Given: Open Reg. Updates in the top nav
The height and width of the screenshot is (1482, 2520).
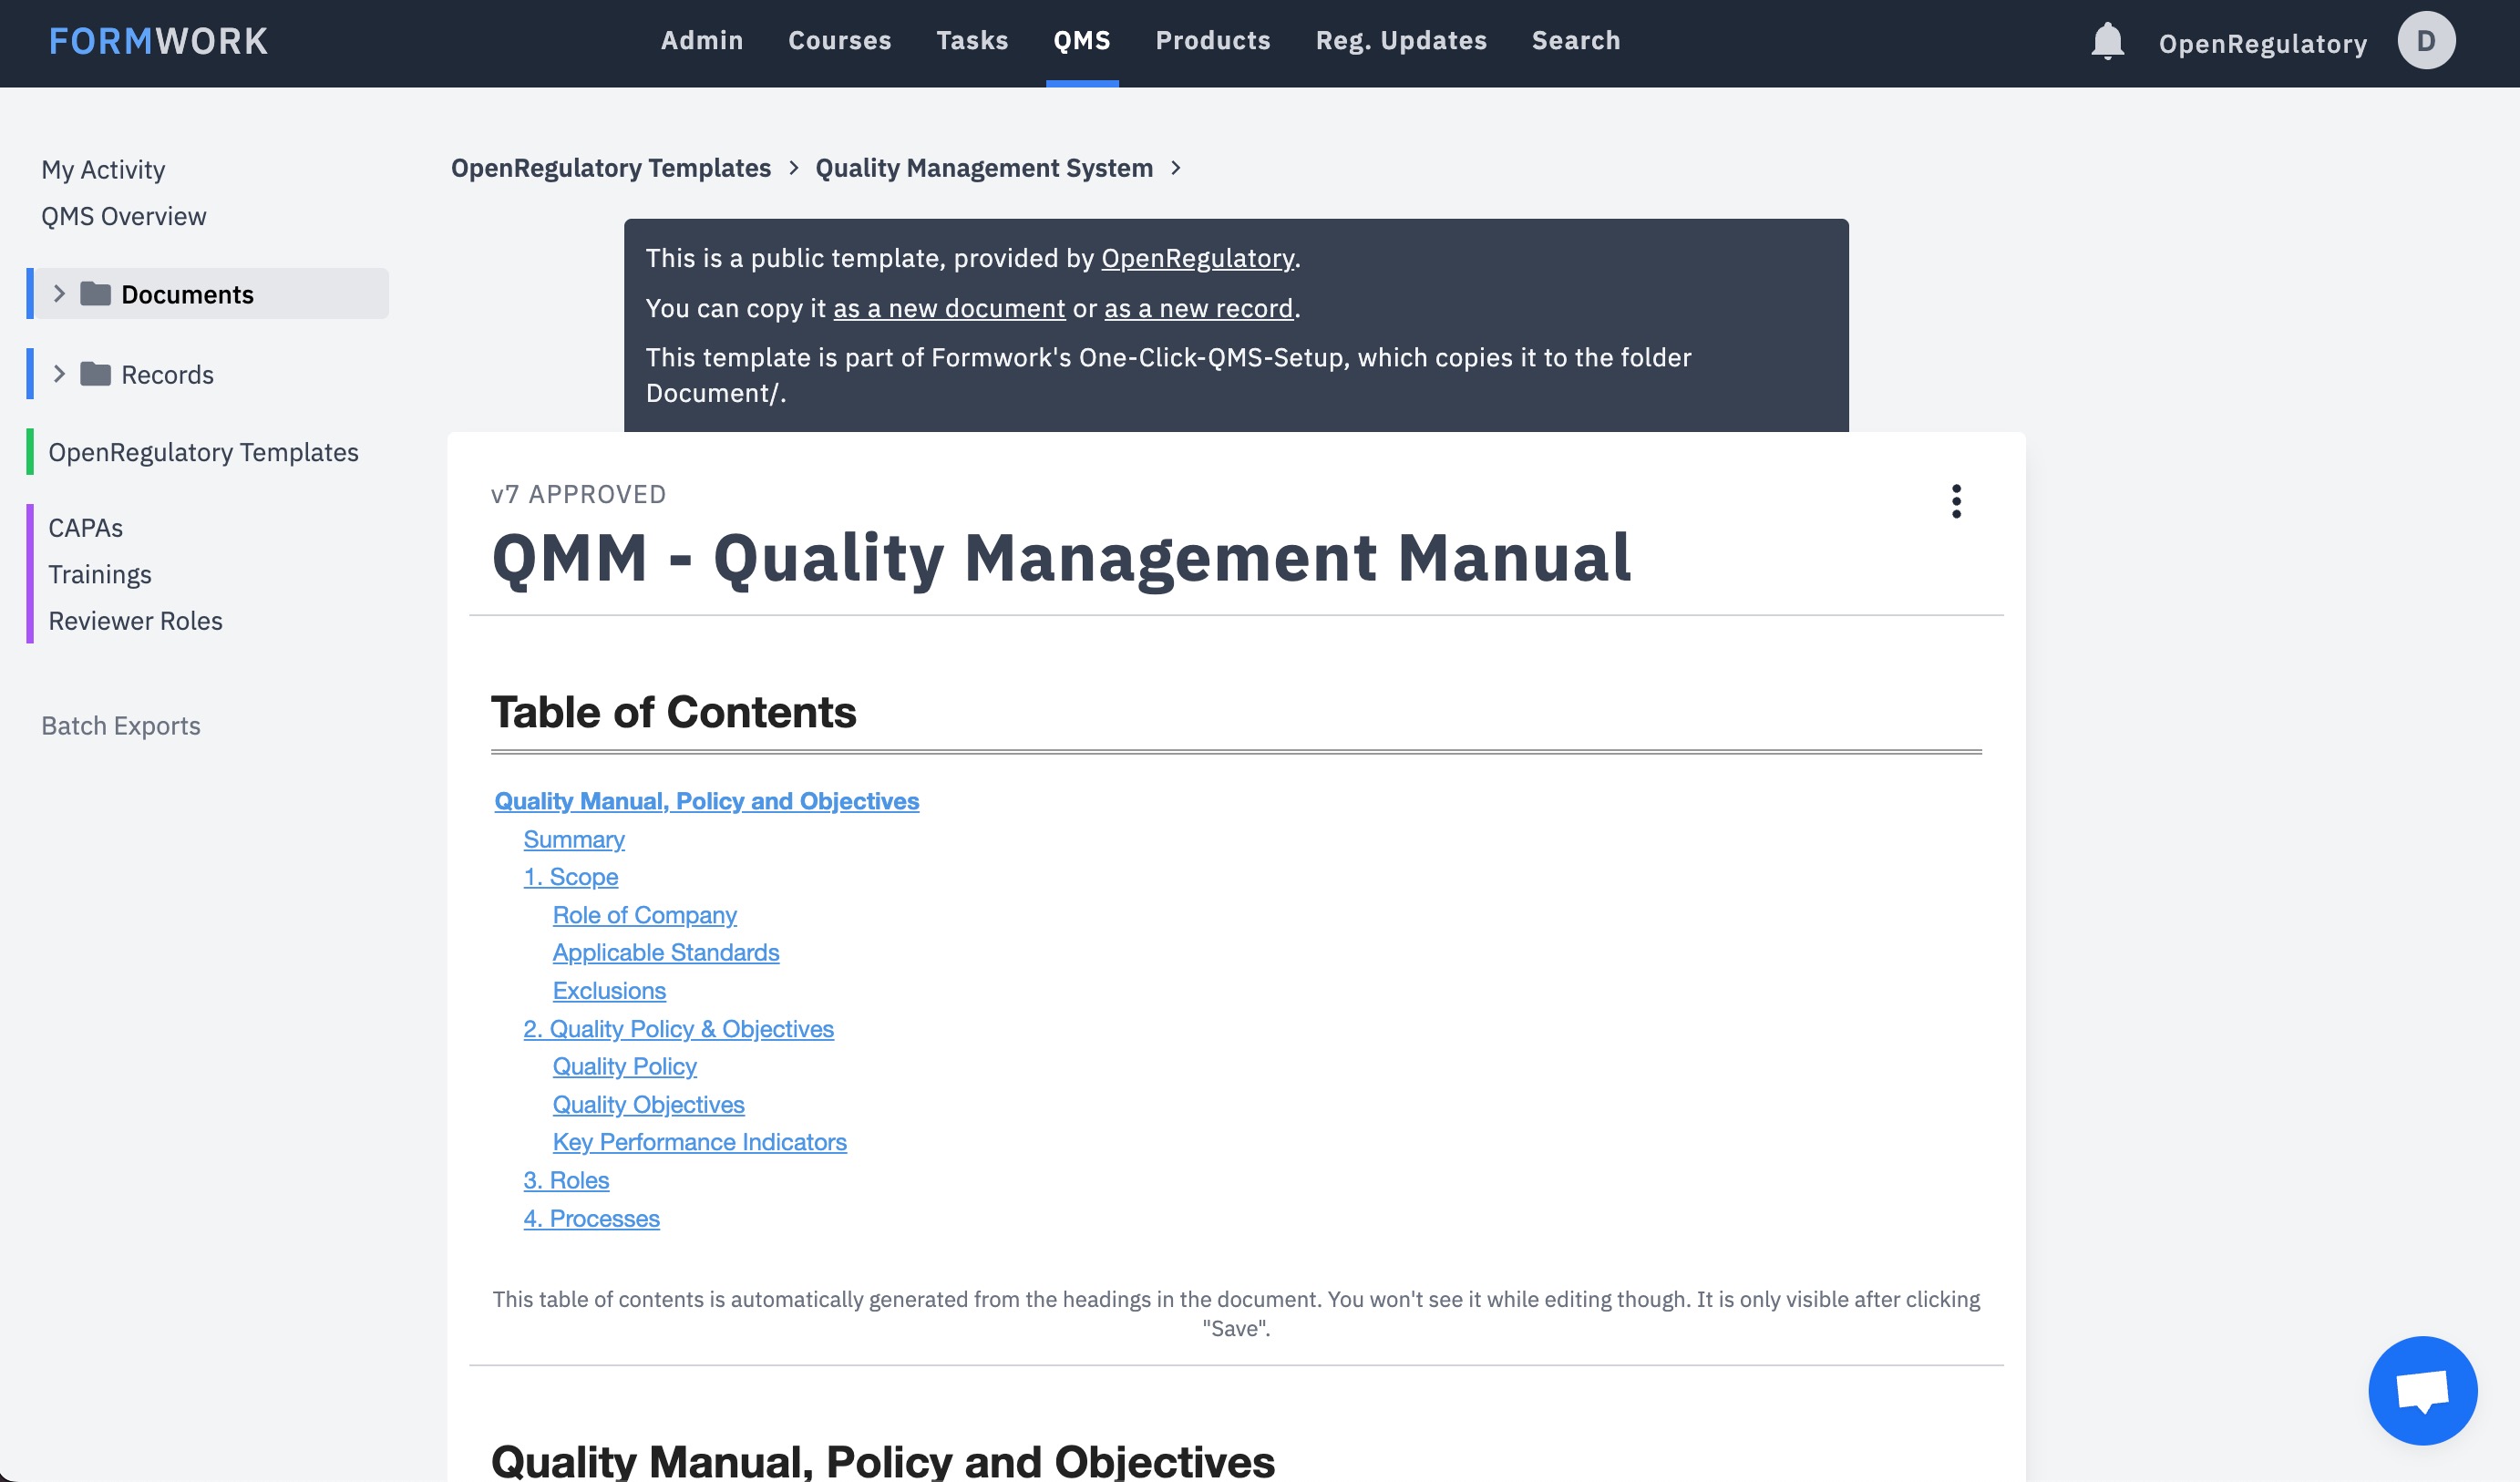Looking at the screenshot, I should point(1401,41).
